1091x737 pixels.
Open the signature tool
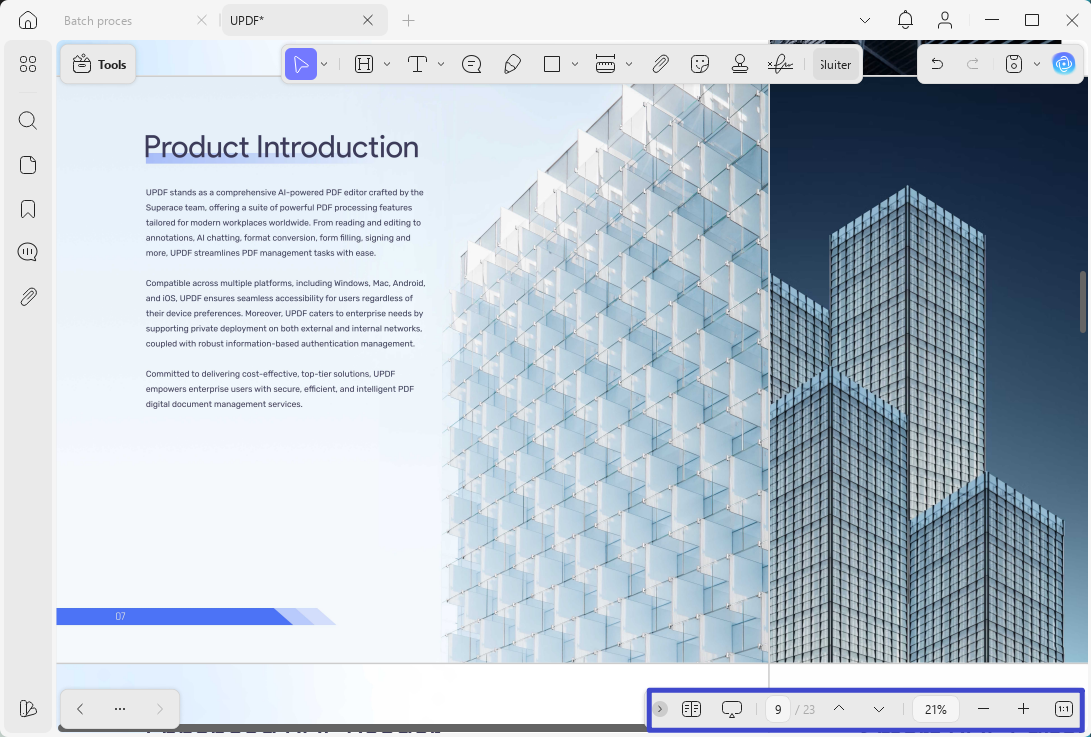(780, 65)
